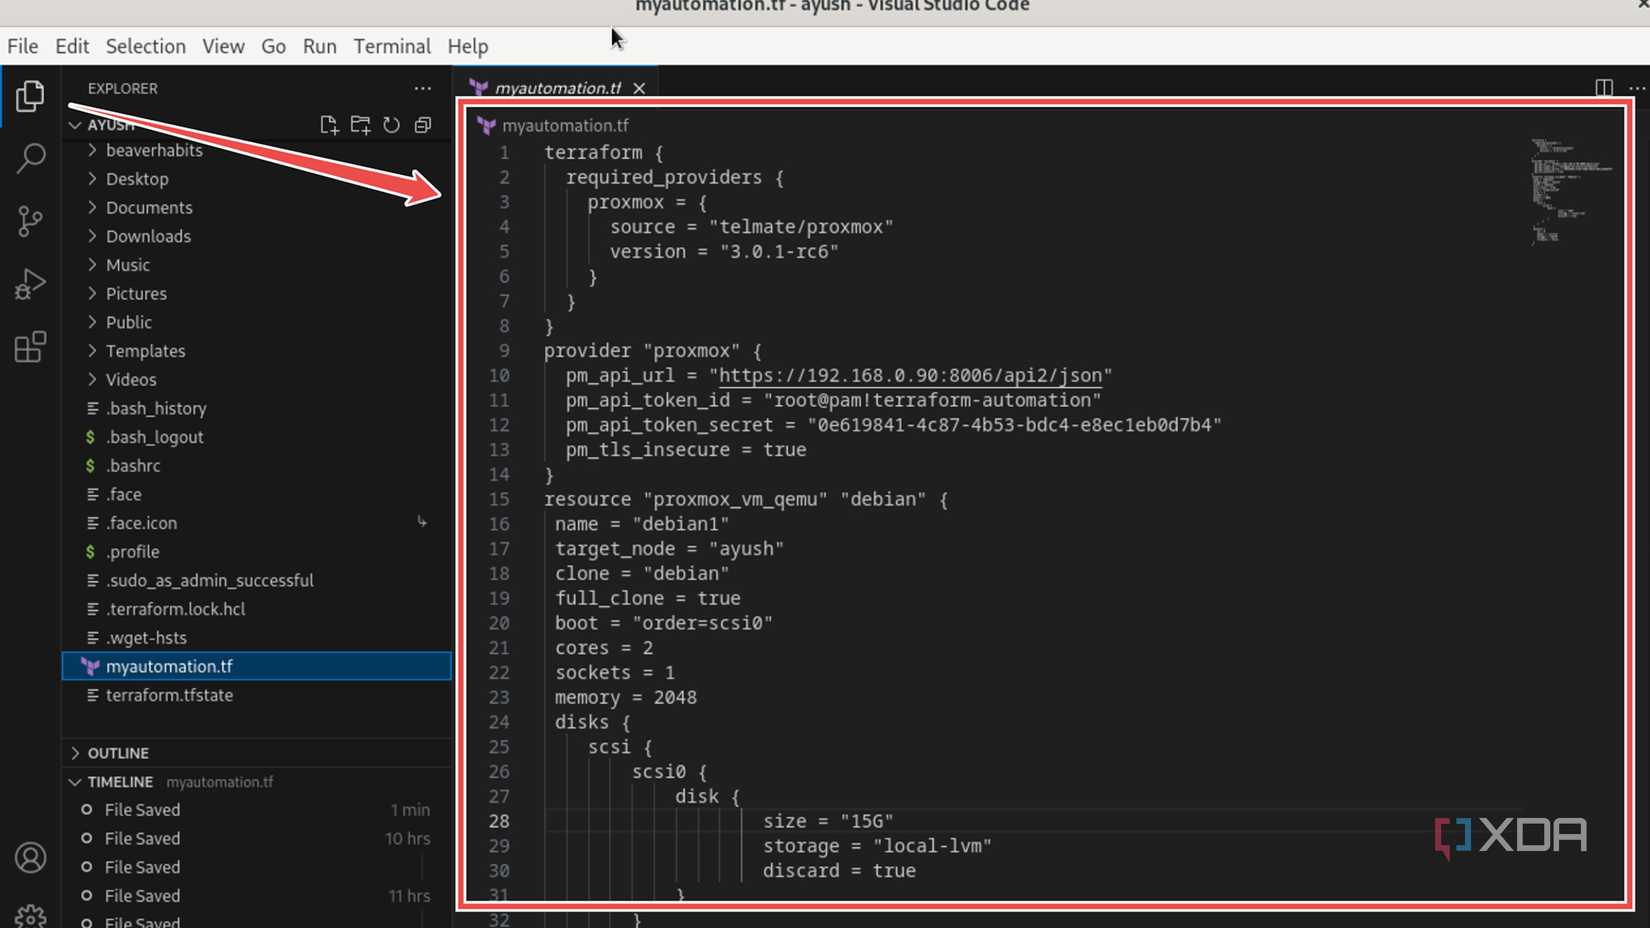
Task: Open the Search panel
Action: [31, 158]
